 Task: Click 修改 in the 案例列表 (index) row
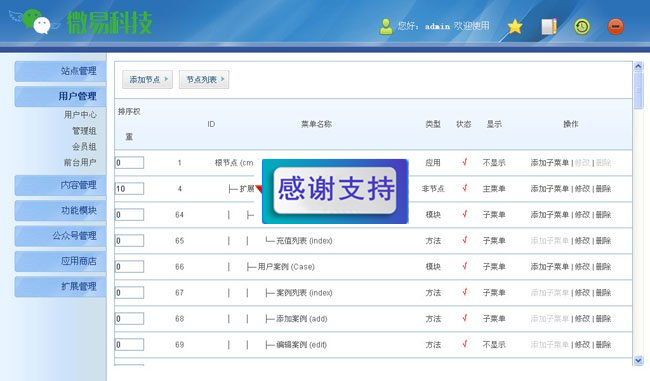(x=582, y=293)
